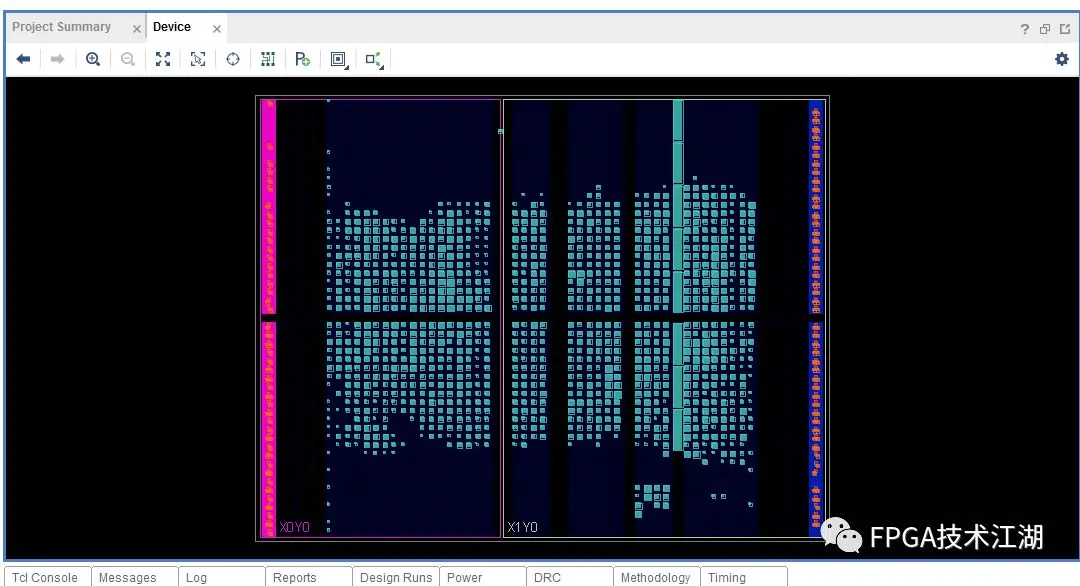Screen dimensions: 1080x586
Task: Toggle the Routing Resources display icon
Action: point(268,59)
